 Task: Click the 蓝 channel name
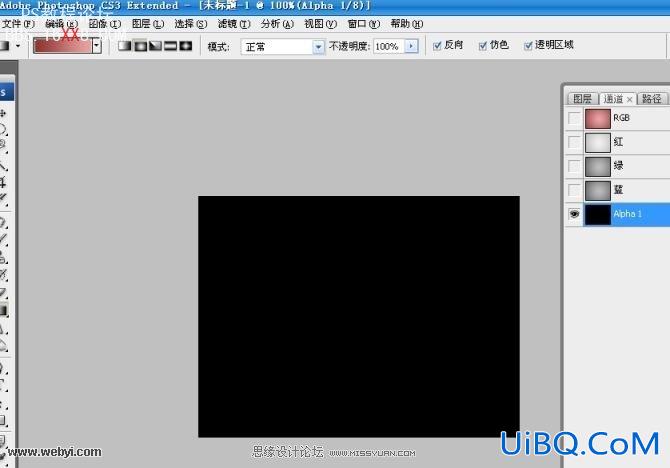pyautogui.click(x=618, y=189)
